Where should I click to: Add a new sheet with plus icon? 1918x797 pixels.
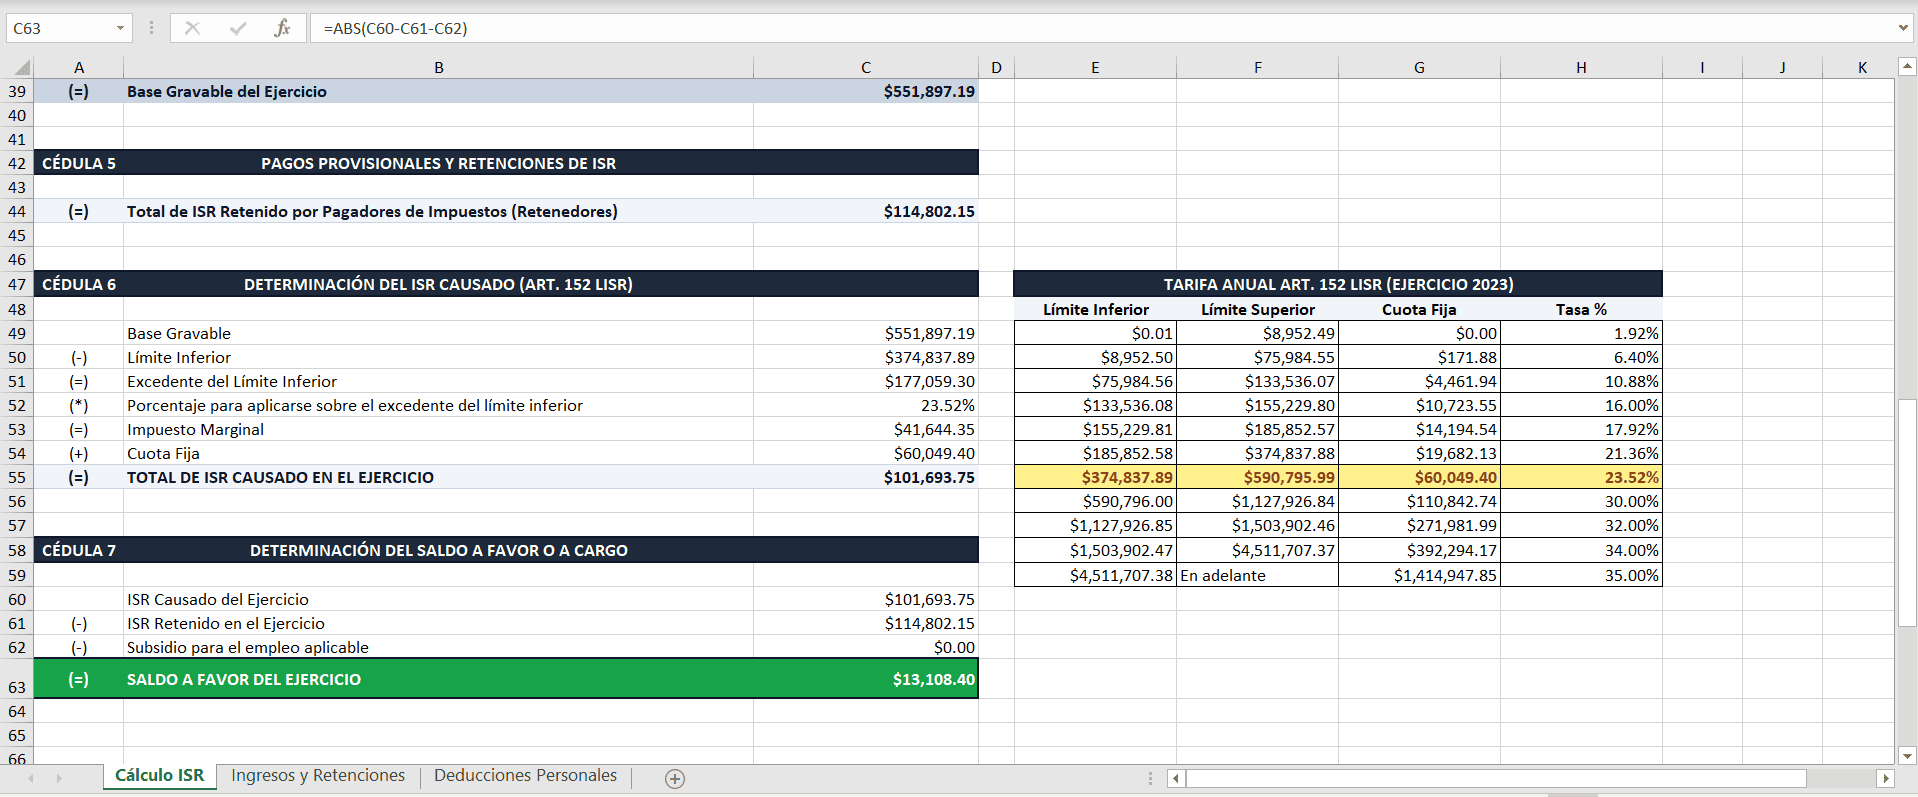[675, 779]
